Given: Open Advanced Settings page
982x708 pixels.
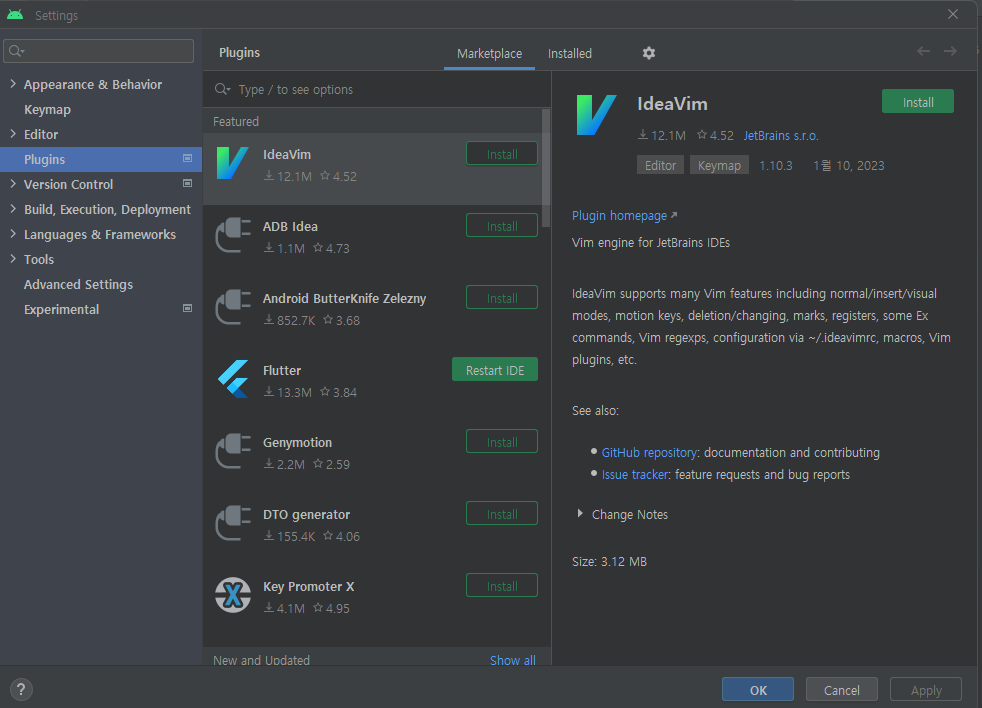Looking at the screenshot, I should pos(78,284).
